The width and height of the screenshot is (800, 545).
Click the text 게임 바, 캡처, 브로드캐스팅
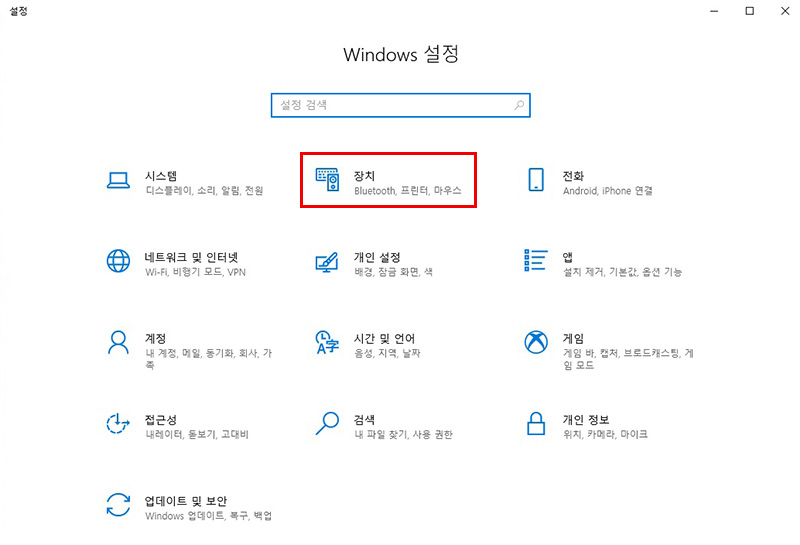(x=621, y=353)
